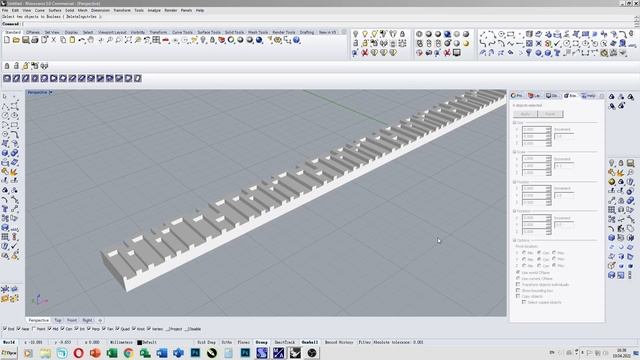Open the Transform menu in menu bar
The width and height of the screenshot is (640, 360).
pyautogui.click(x=122, y=10)
